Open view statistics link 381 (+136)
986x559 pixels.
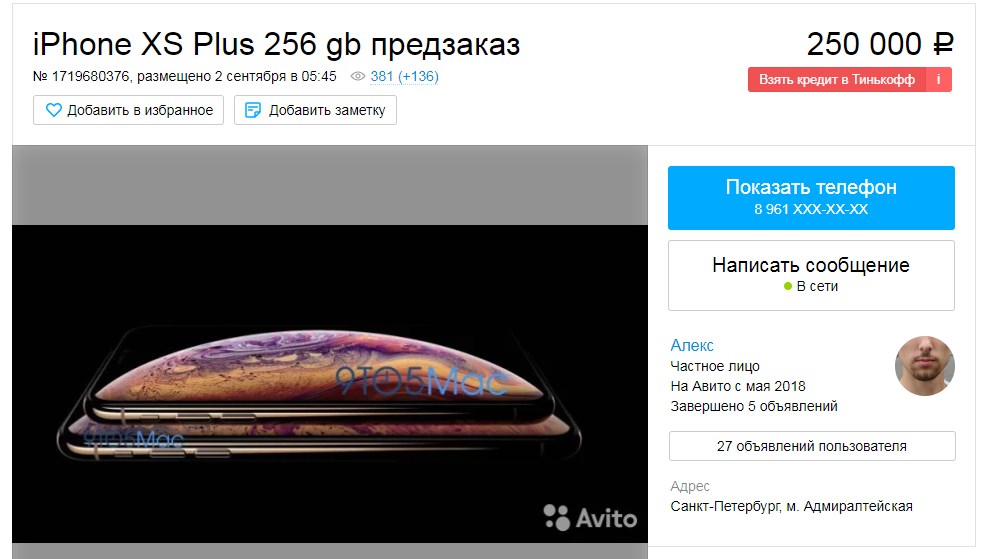click(x=404, y=76)
